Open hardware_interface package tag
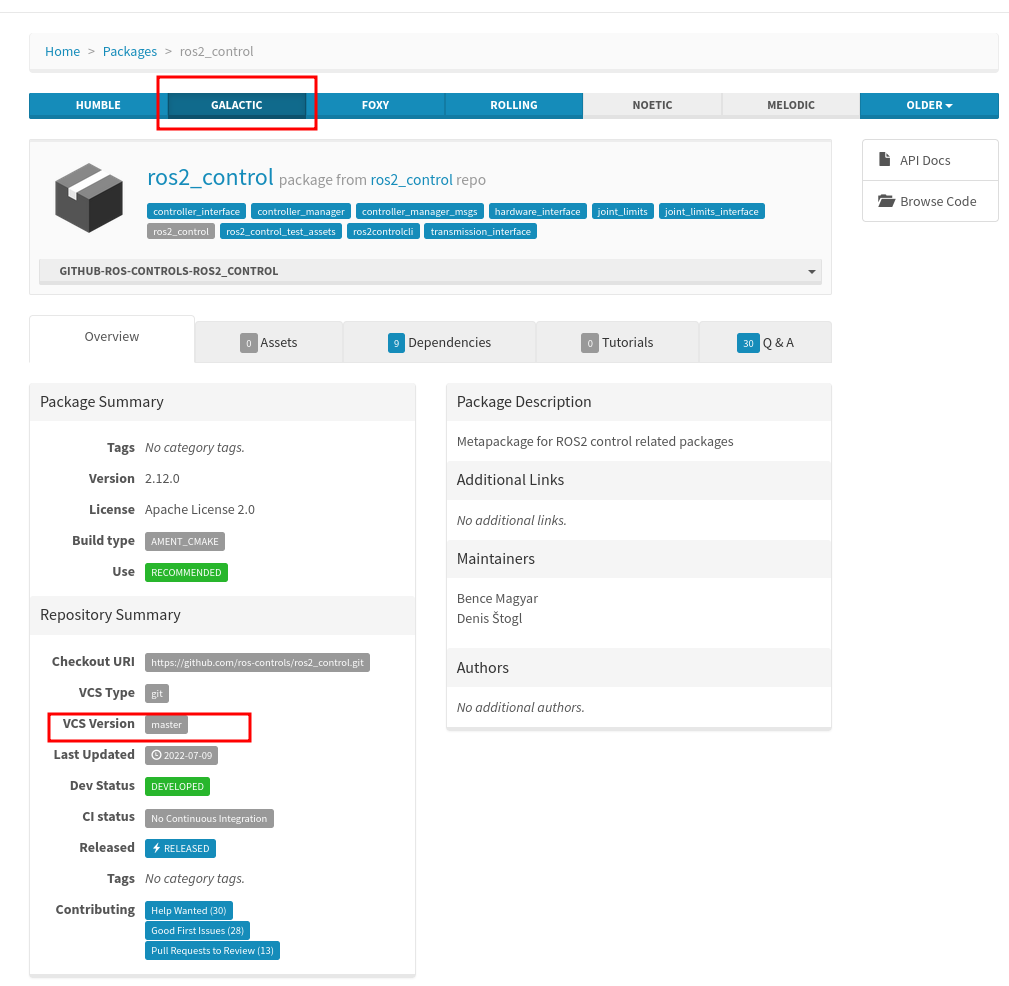 (x=537, y=212)
